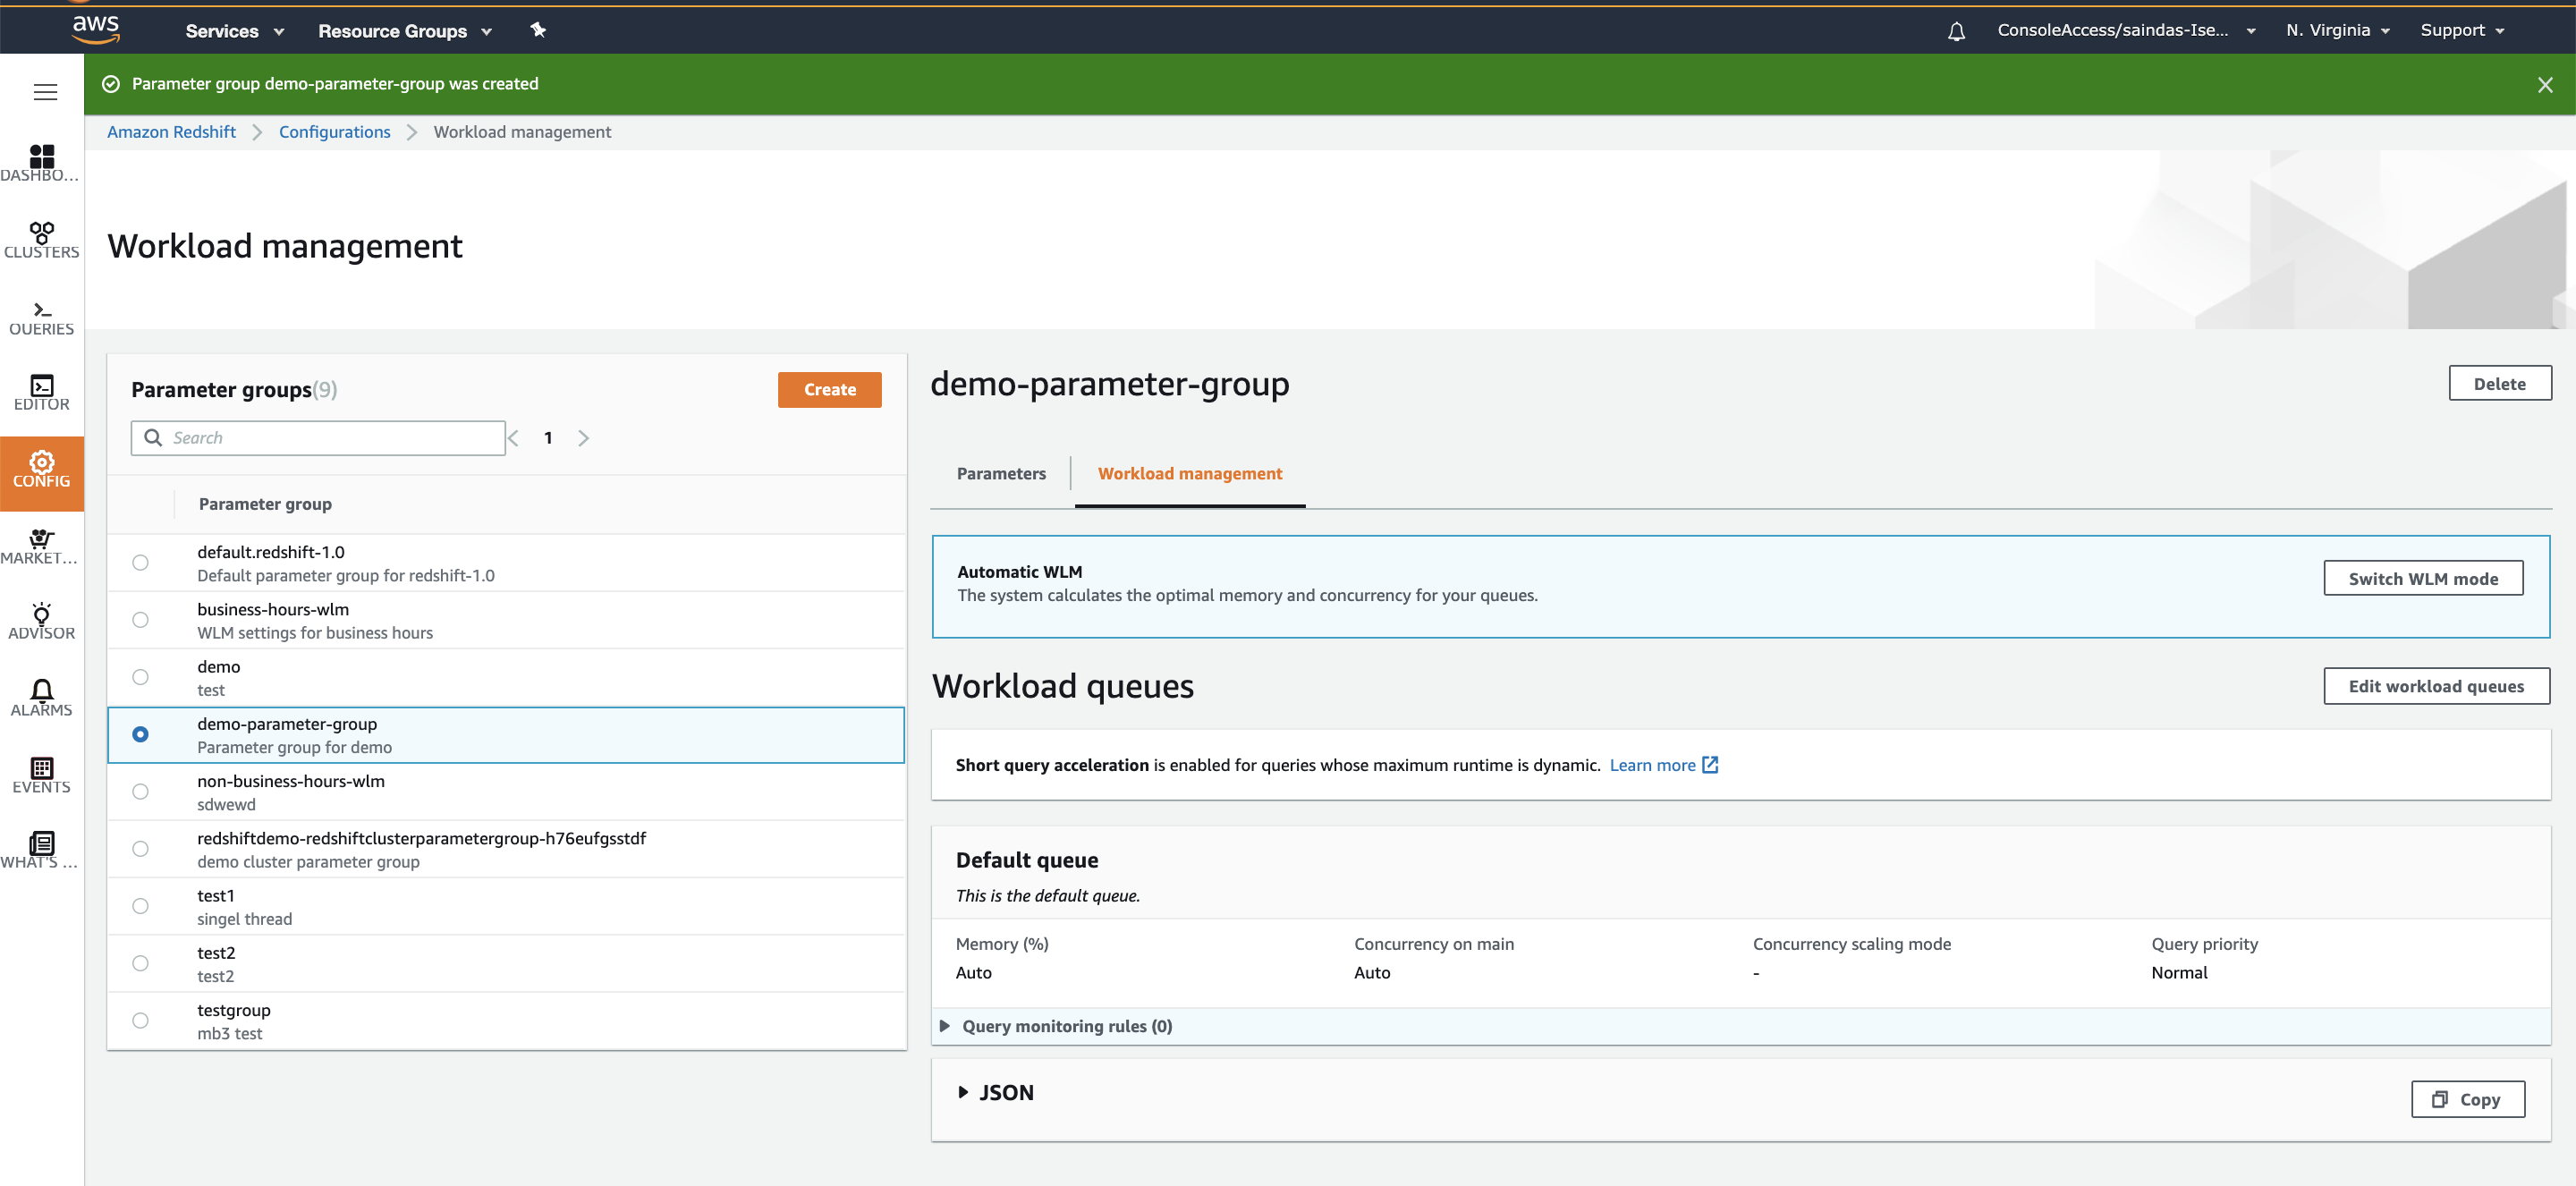Screen dimensions: 2576x1186
Task: Click Edit workload queues button
Action: pos(2436,686)
